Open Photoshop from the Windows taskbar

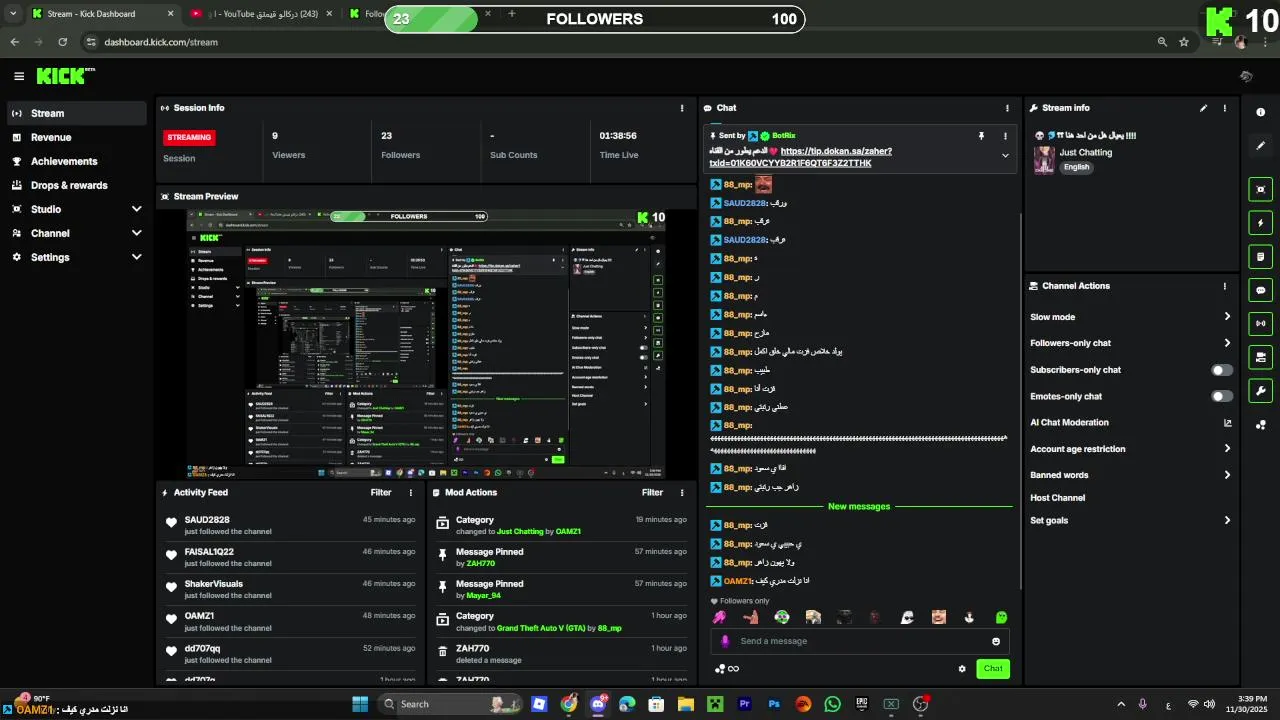coord(773,704)
